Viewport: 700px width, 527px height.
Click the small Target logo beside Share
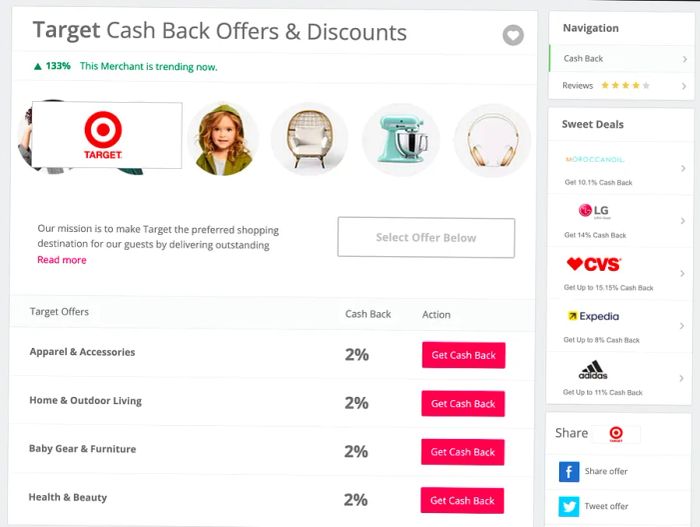615,434
